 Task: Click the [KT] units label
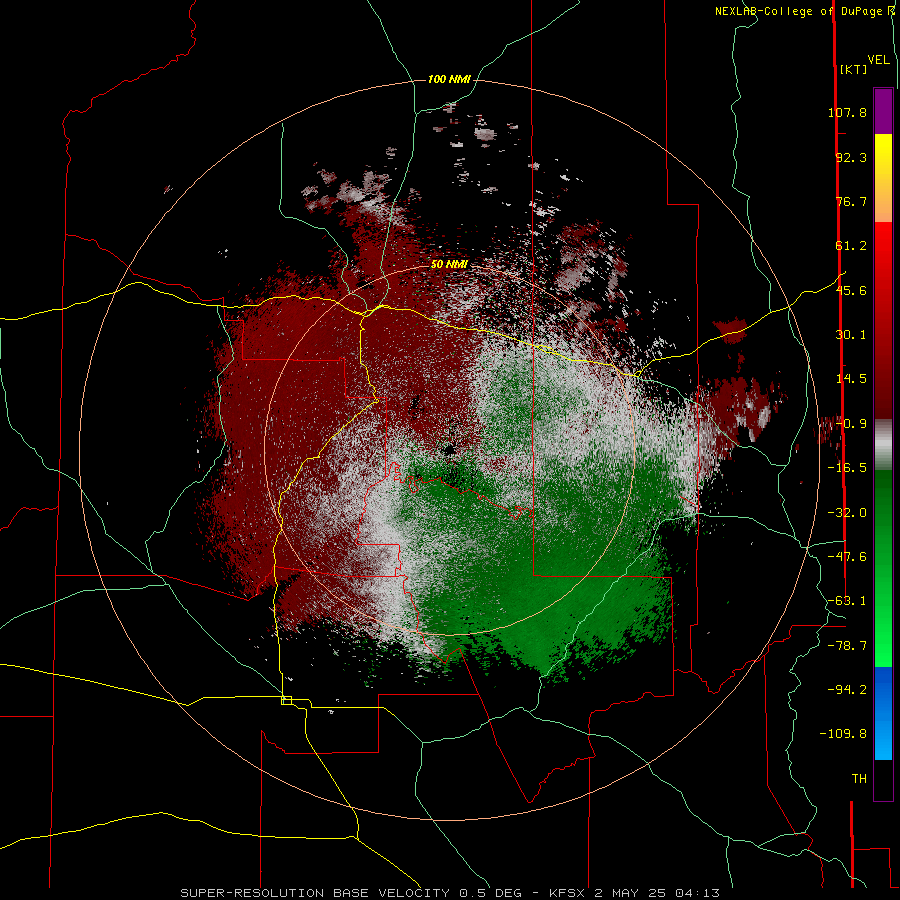(853, 69)
